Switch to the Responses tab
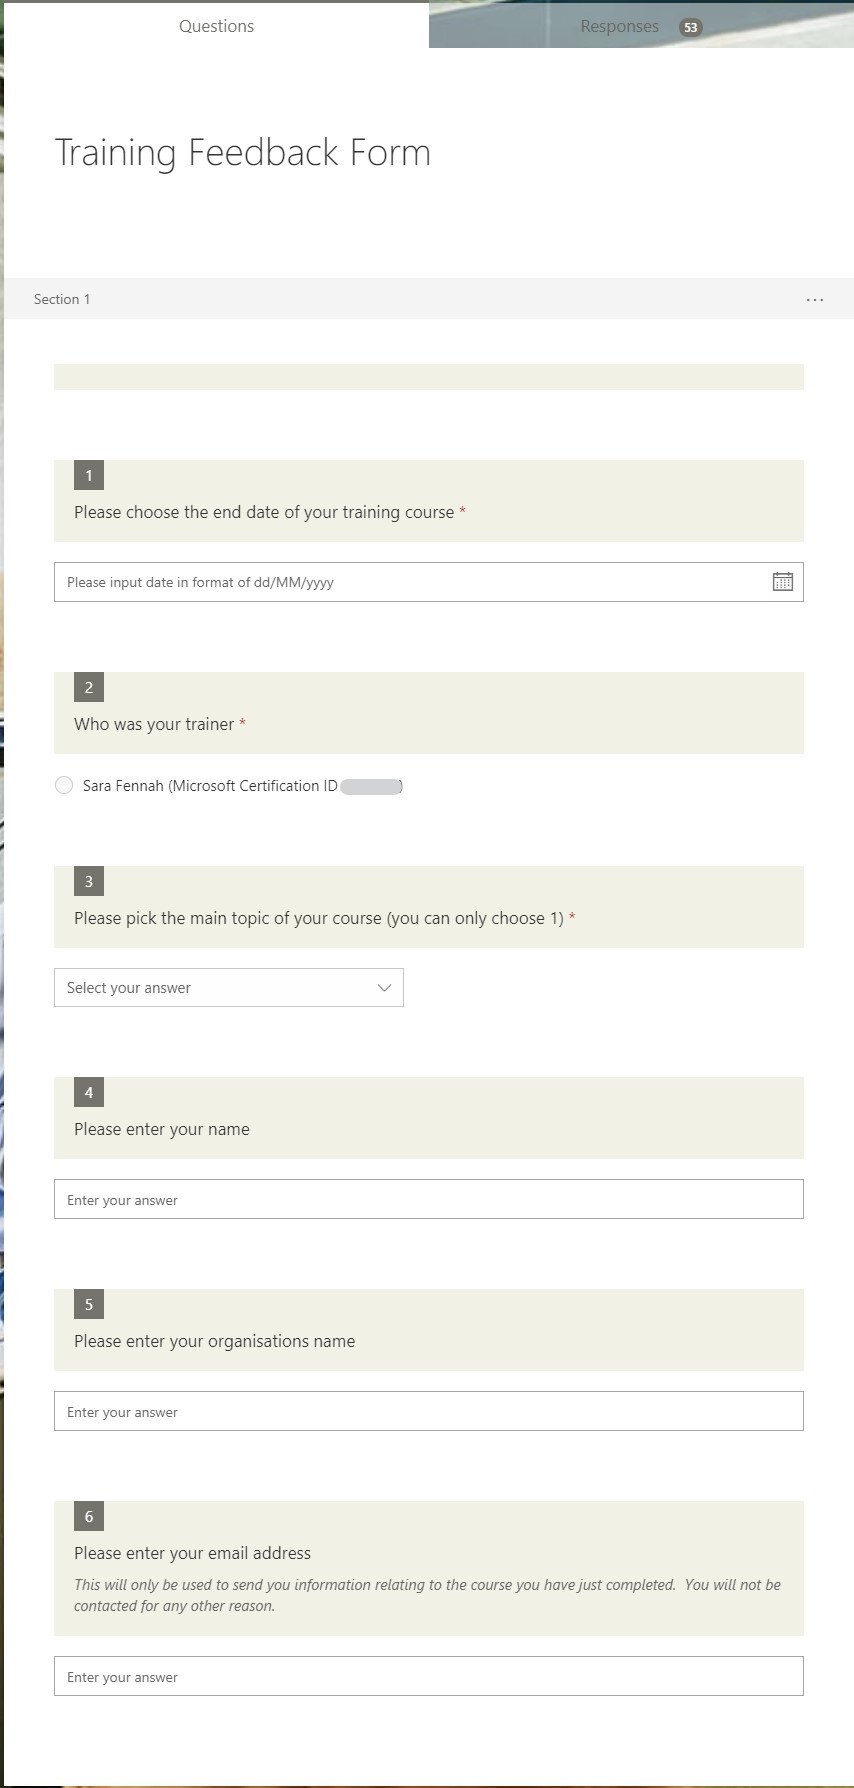The height and width of the screenshot is (1788, 854). click(619, 27)
